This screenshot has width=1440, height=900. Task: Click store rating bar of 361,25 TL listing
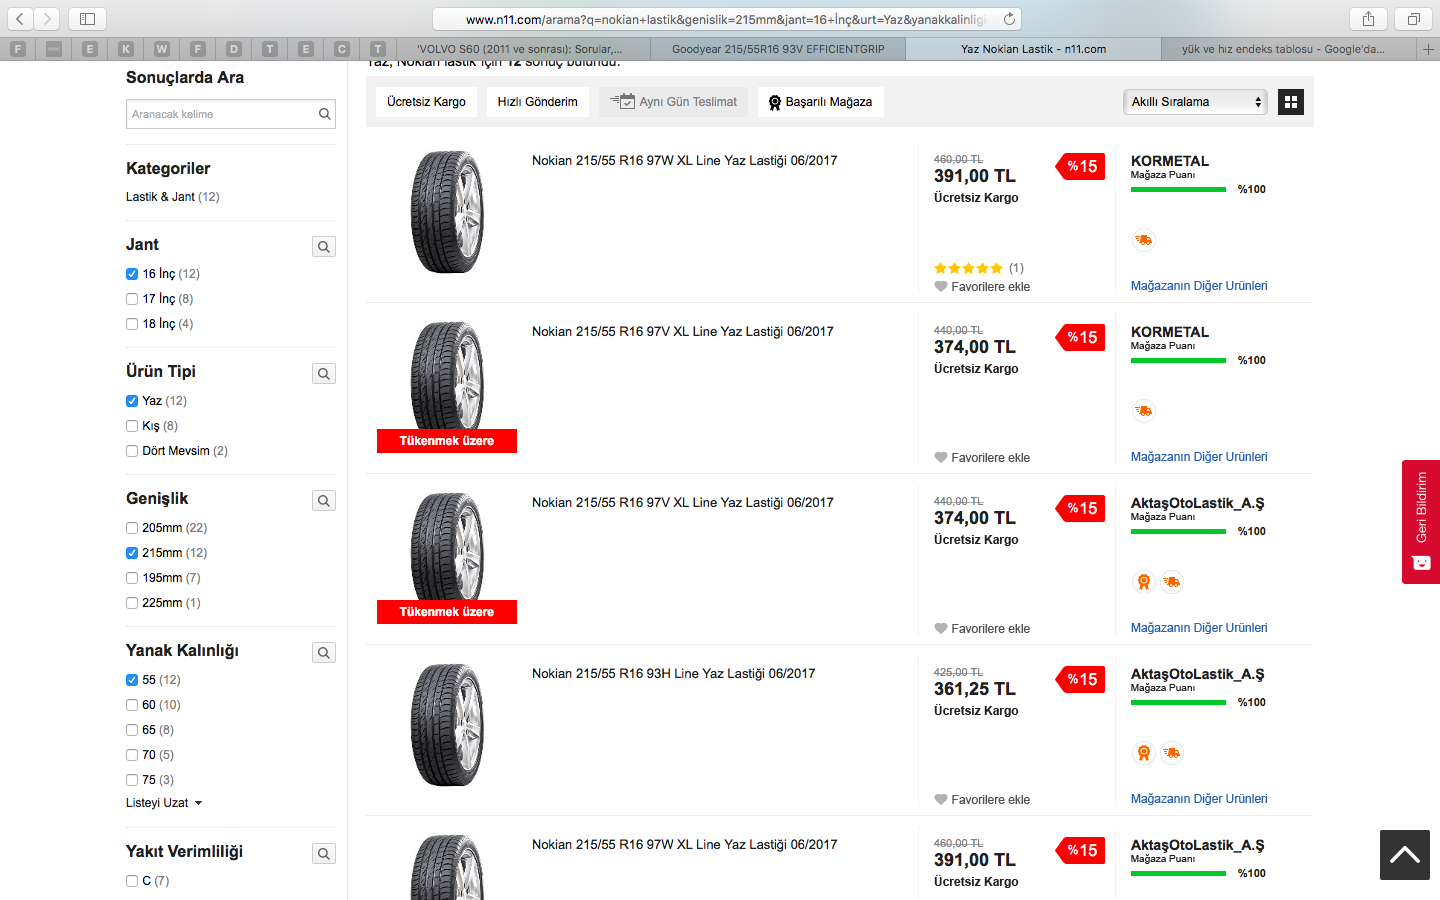[1178, 702]
